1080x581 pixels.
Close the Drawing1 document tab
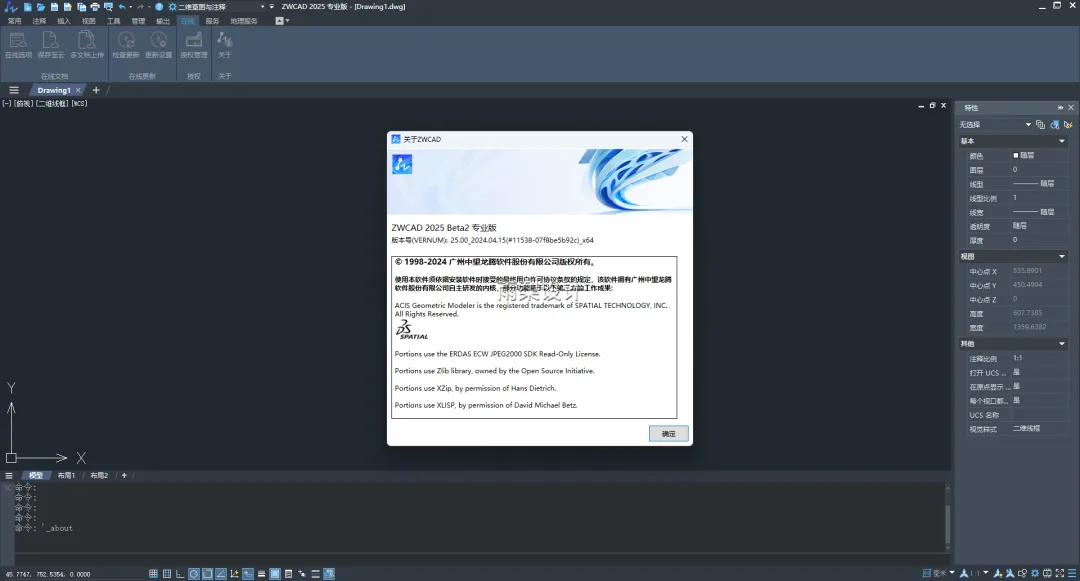pyautogui.click(x=78, y=90)
